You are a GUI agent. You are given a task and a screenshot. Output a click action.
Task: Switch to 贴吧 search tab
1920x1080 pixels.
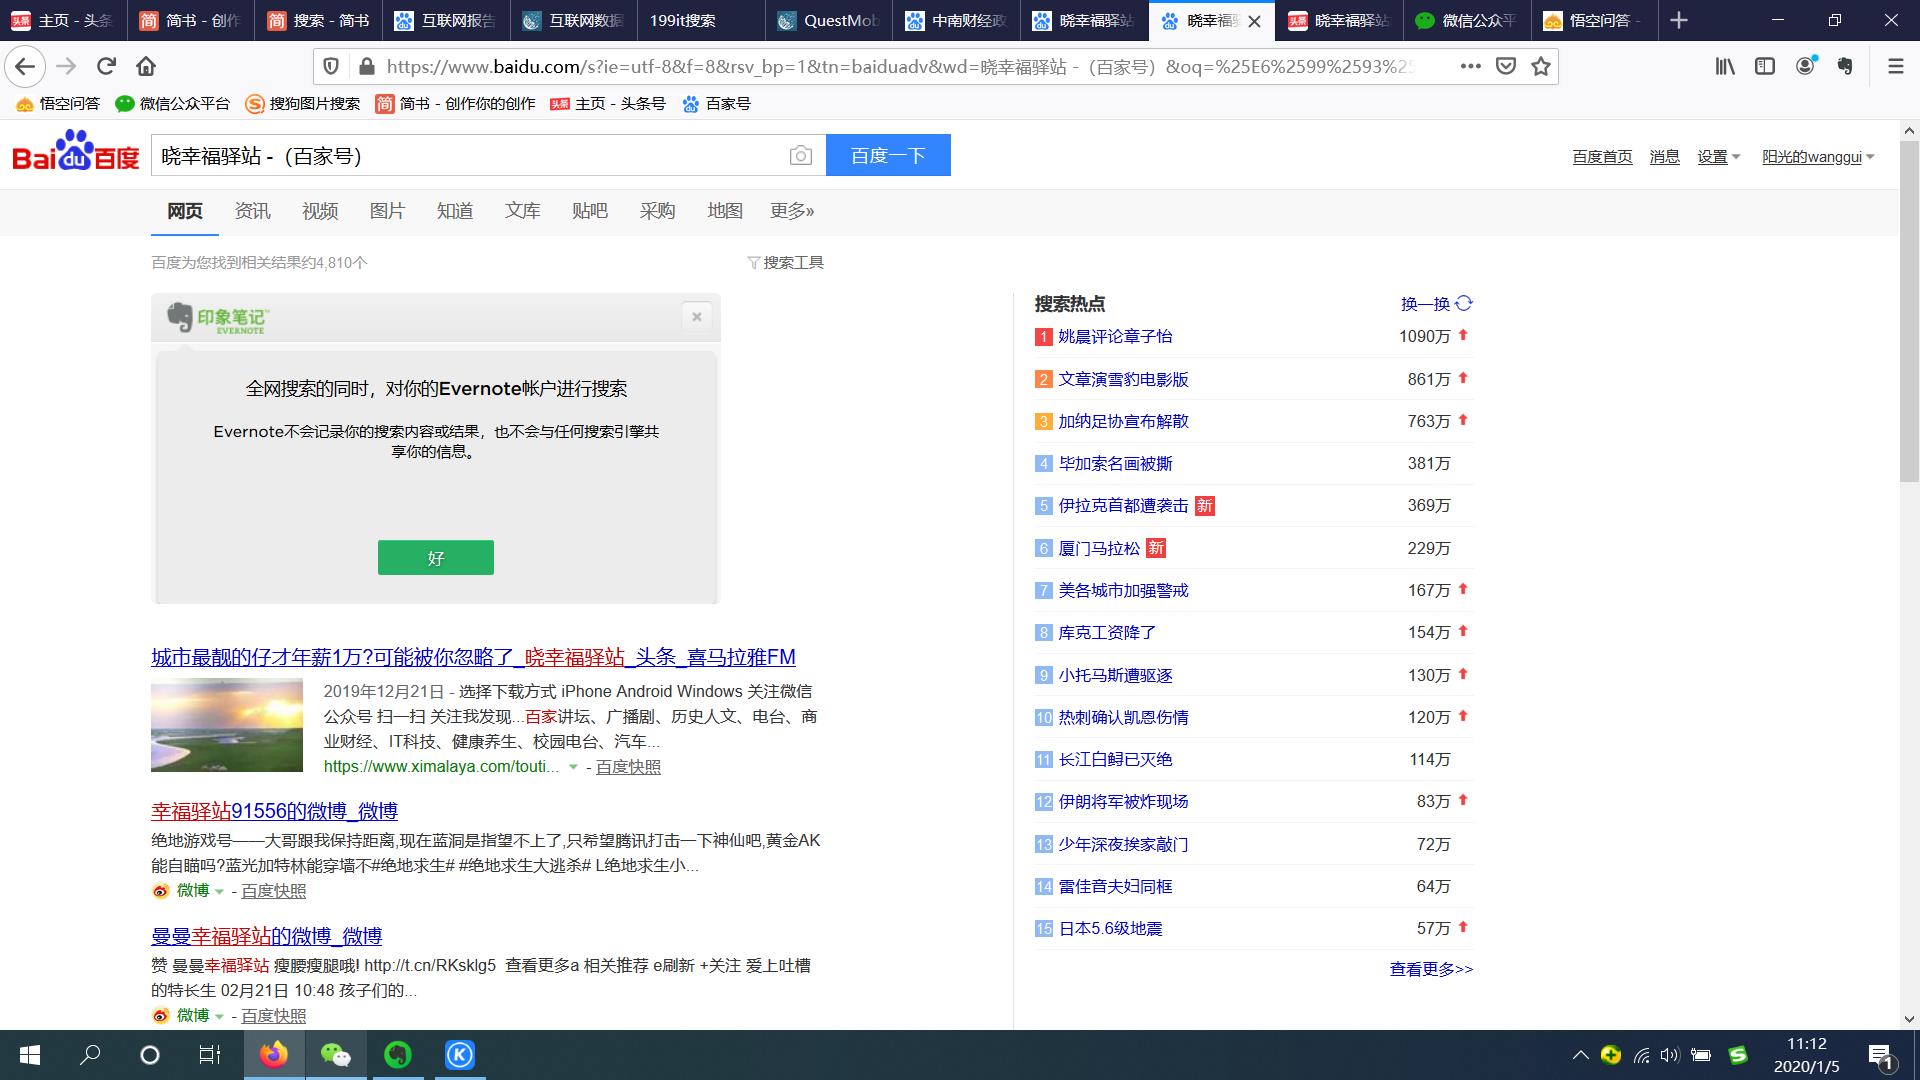[590, 211]
